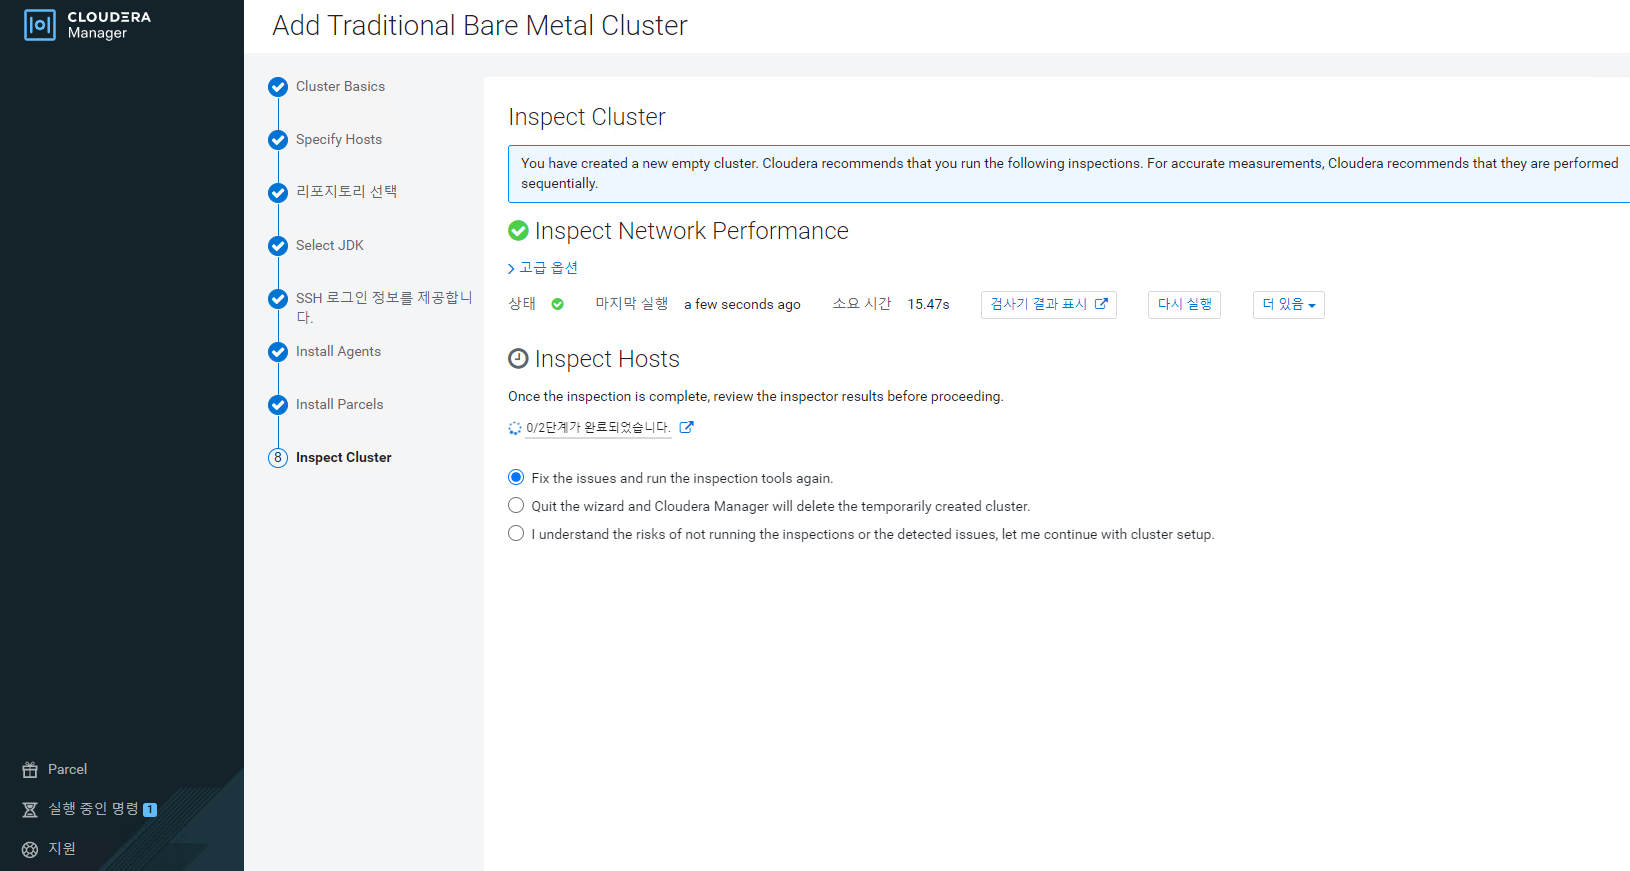Viewport: 1630px width, 871px height.
Task: Go to SSH 로그인 정보를 제공합니다 step
Action: coord(384,307)
